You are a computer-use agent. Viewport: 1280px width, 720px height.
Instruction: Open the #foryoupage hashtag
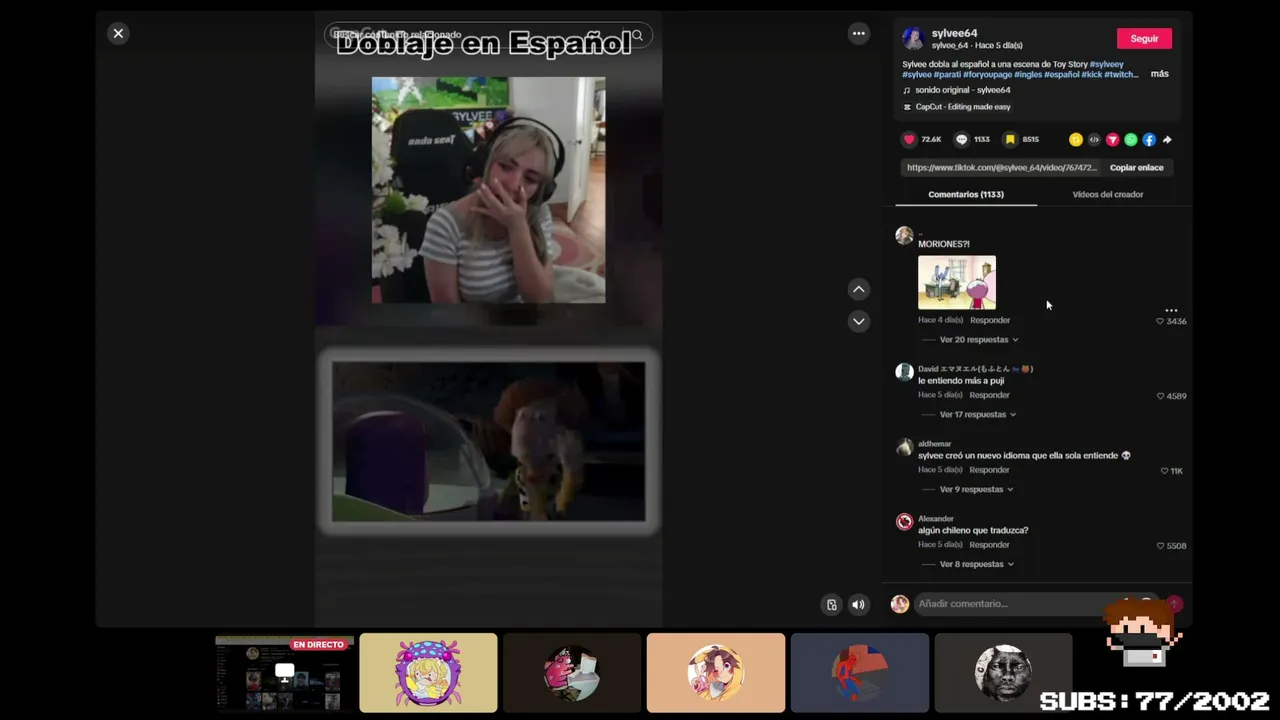point(986,74)
